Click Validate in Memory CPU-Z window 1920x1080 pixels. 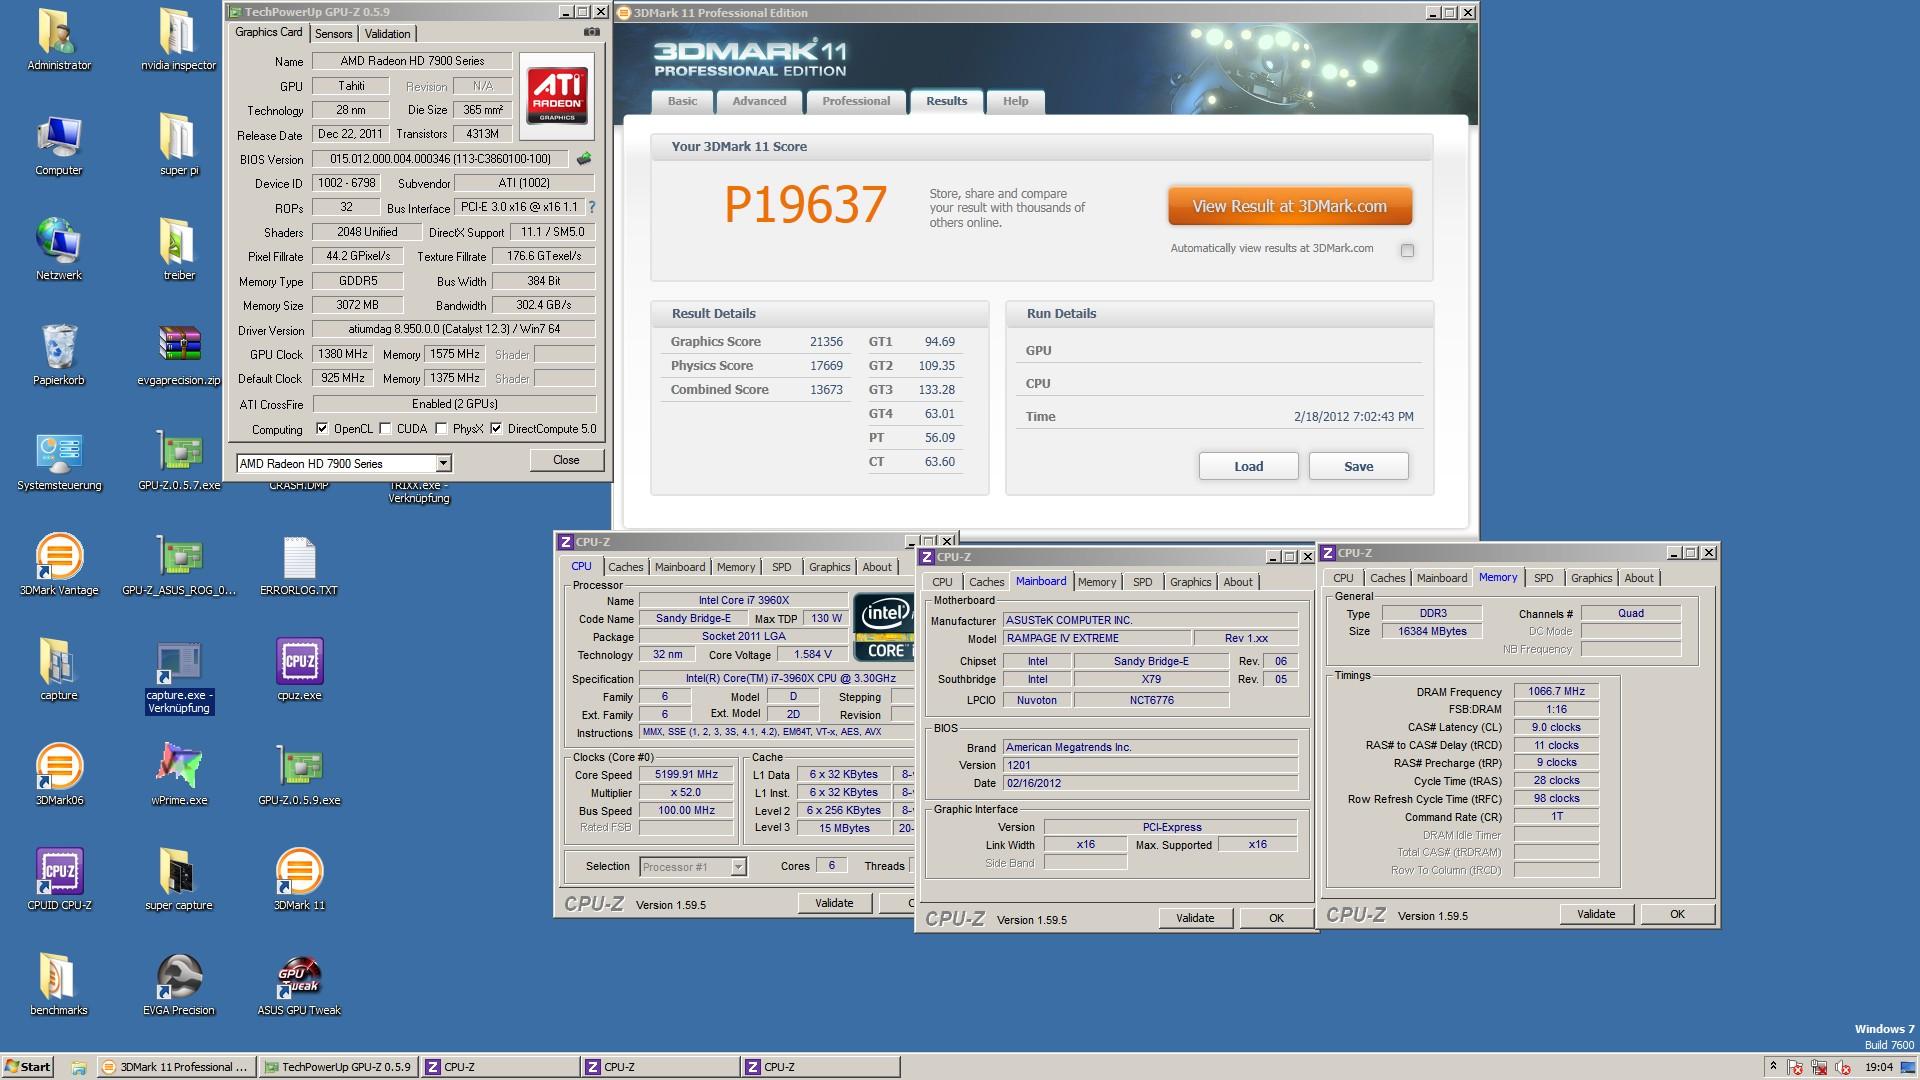tap(1596, 914)
